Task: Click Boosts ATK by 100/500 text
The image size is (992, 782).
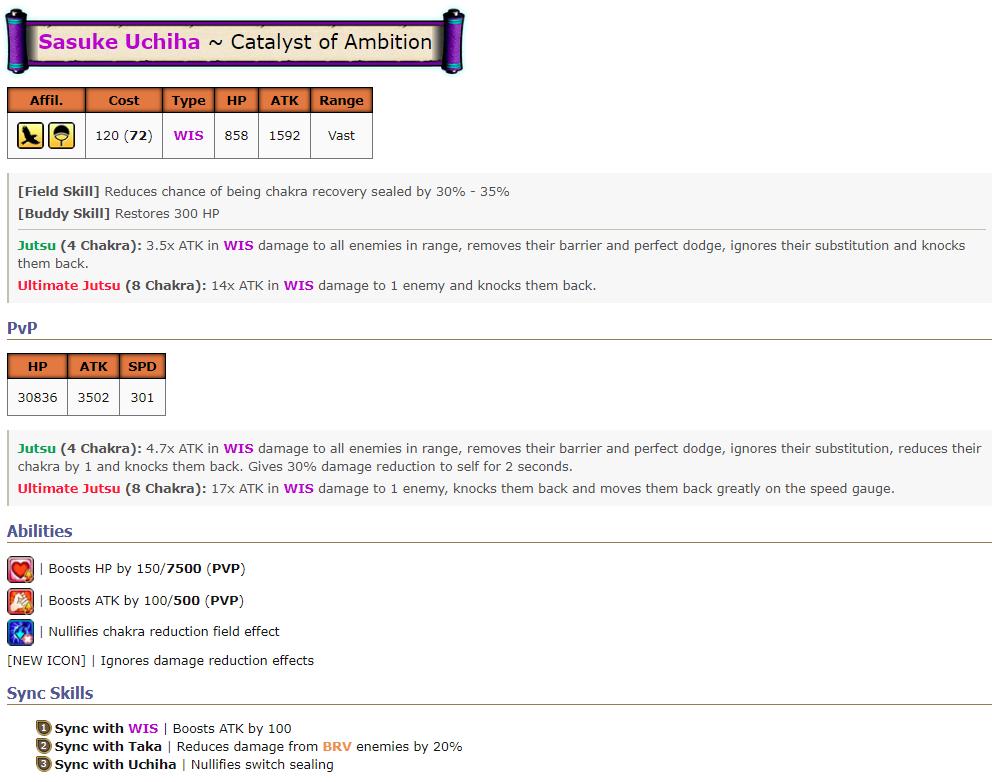Action: [146, 600]
